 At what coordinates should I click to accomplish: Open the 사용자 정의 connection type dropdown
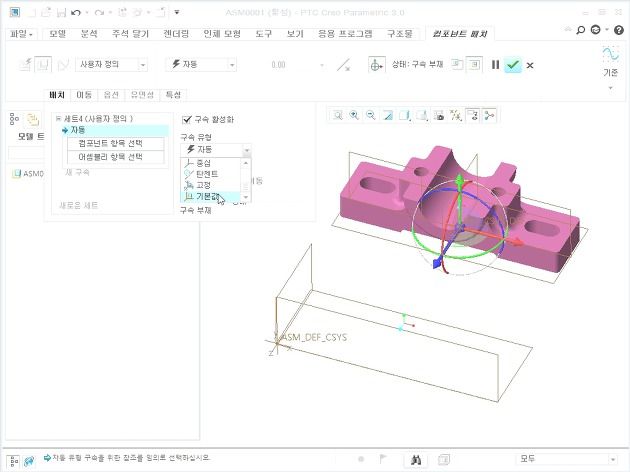112,65
